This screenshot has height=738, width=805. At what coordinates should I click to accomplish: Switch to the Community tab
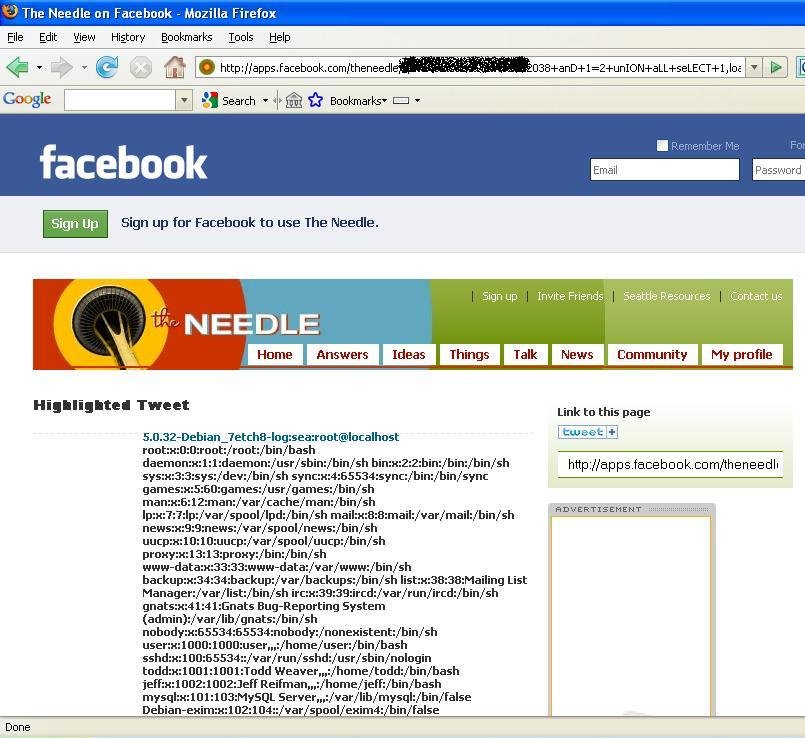pos(652,354)
